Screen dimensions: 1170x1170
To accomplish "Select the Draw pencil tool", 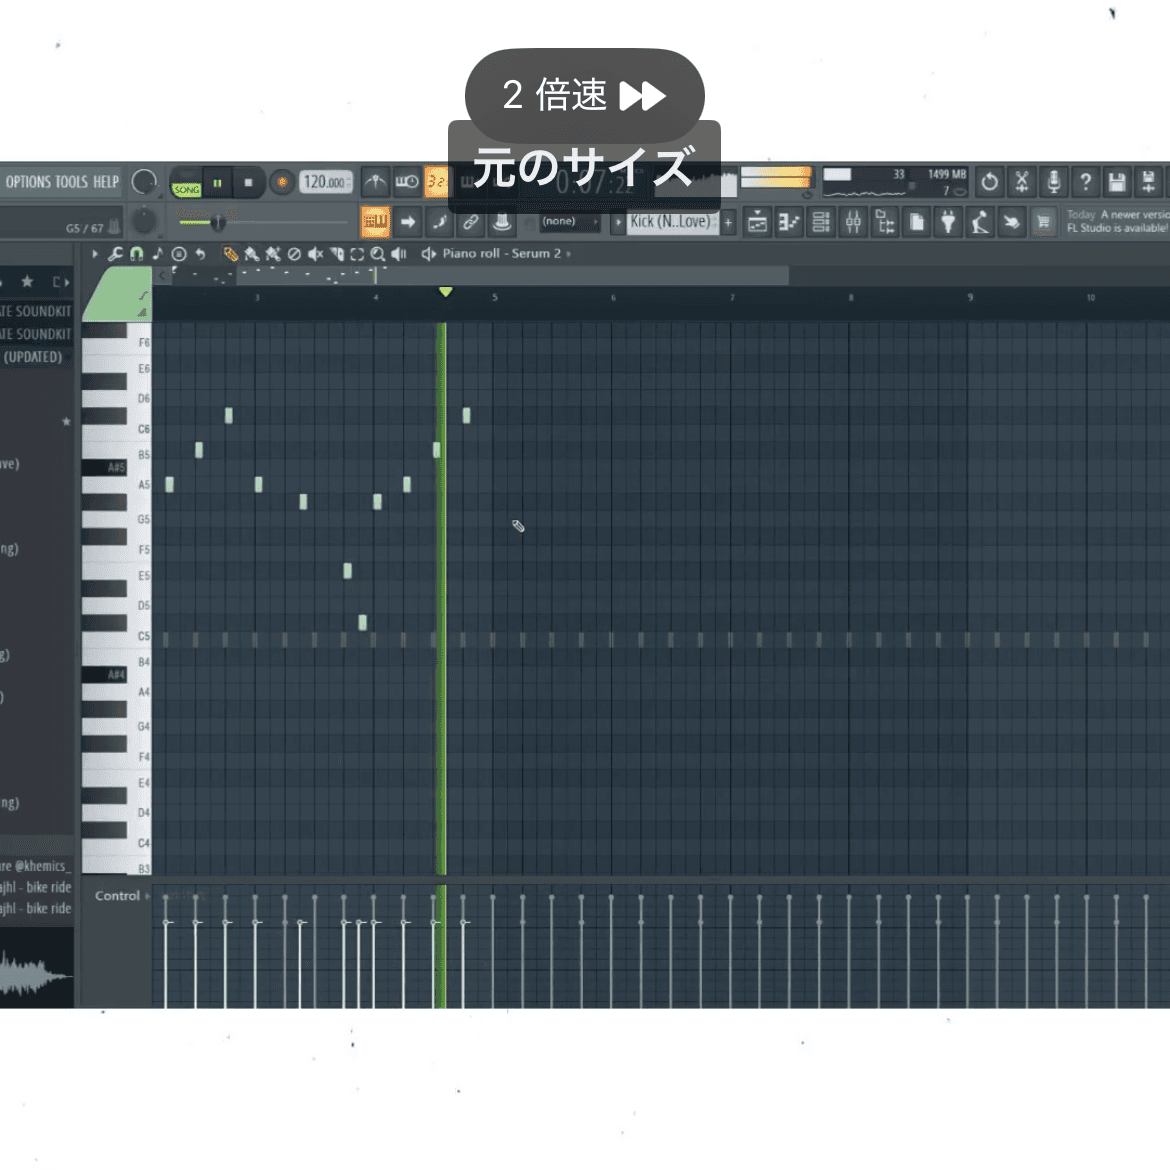I will pos(231,254).
